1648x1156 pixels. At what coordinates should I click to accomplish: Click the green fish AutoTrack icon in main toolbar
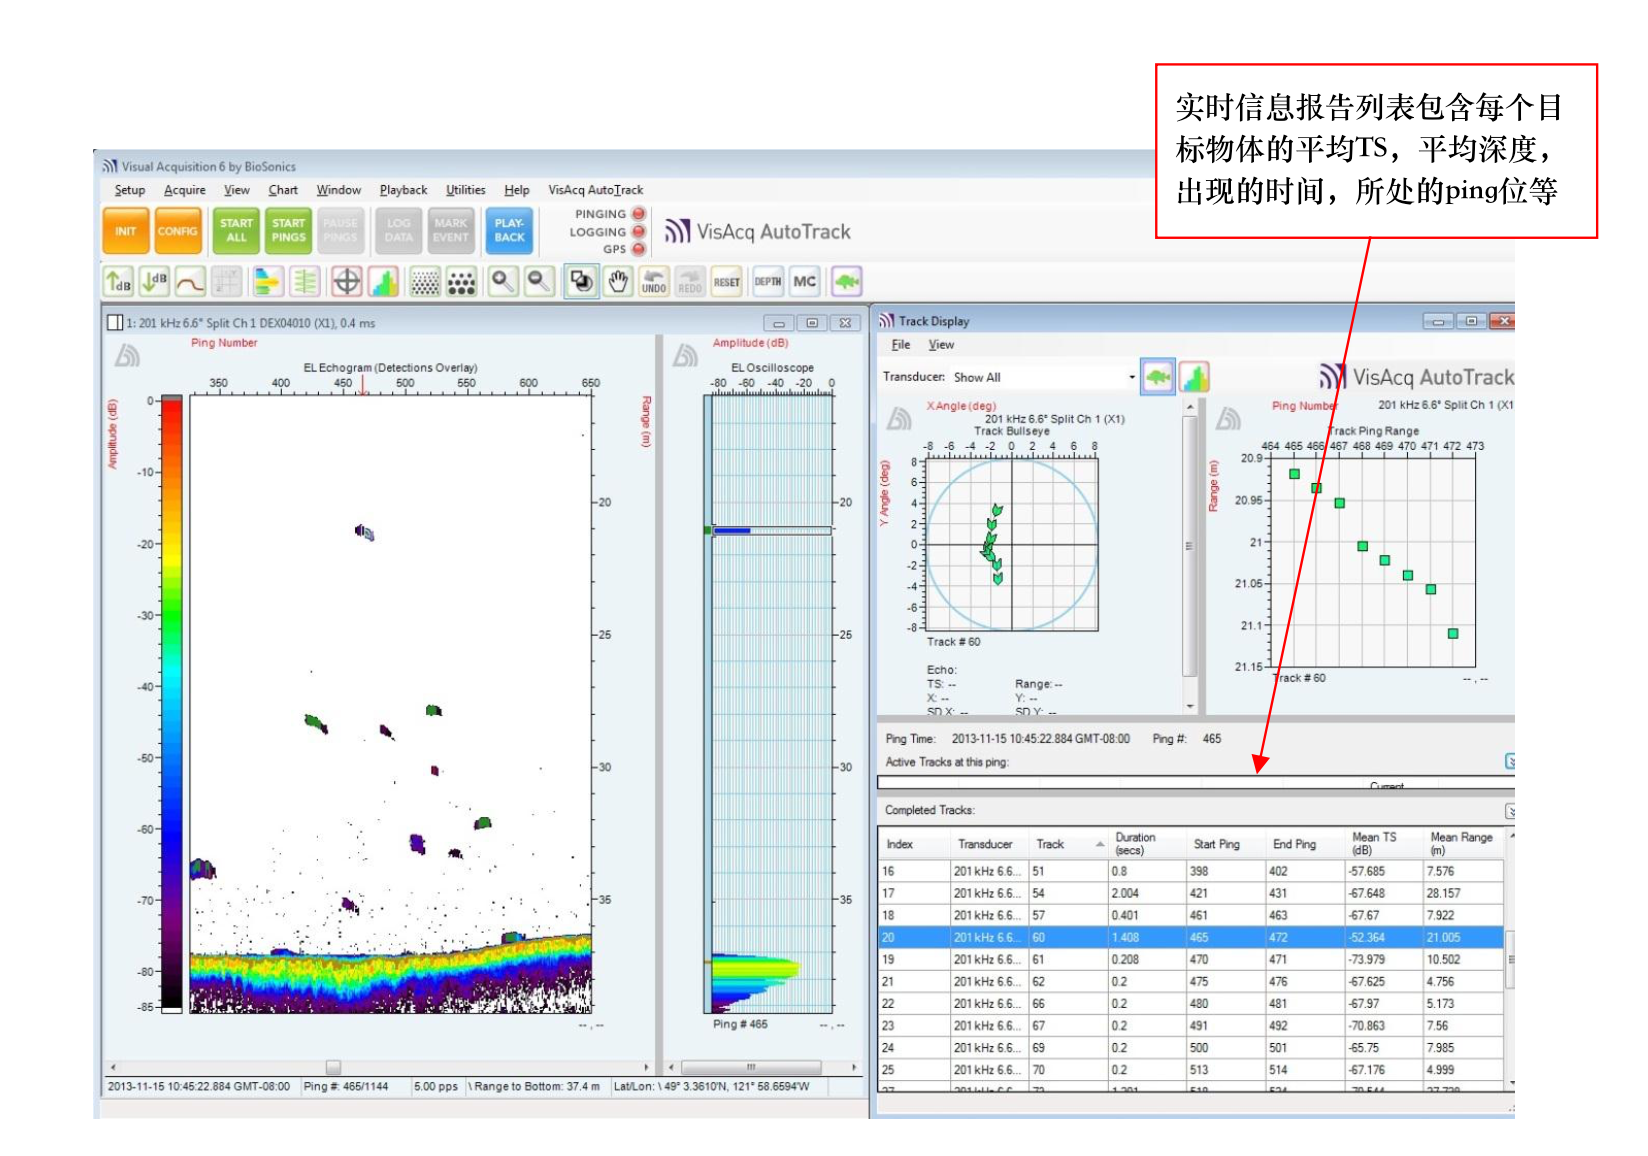[x=846, y=282]
